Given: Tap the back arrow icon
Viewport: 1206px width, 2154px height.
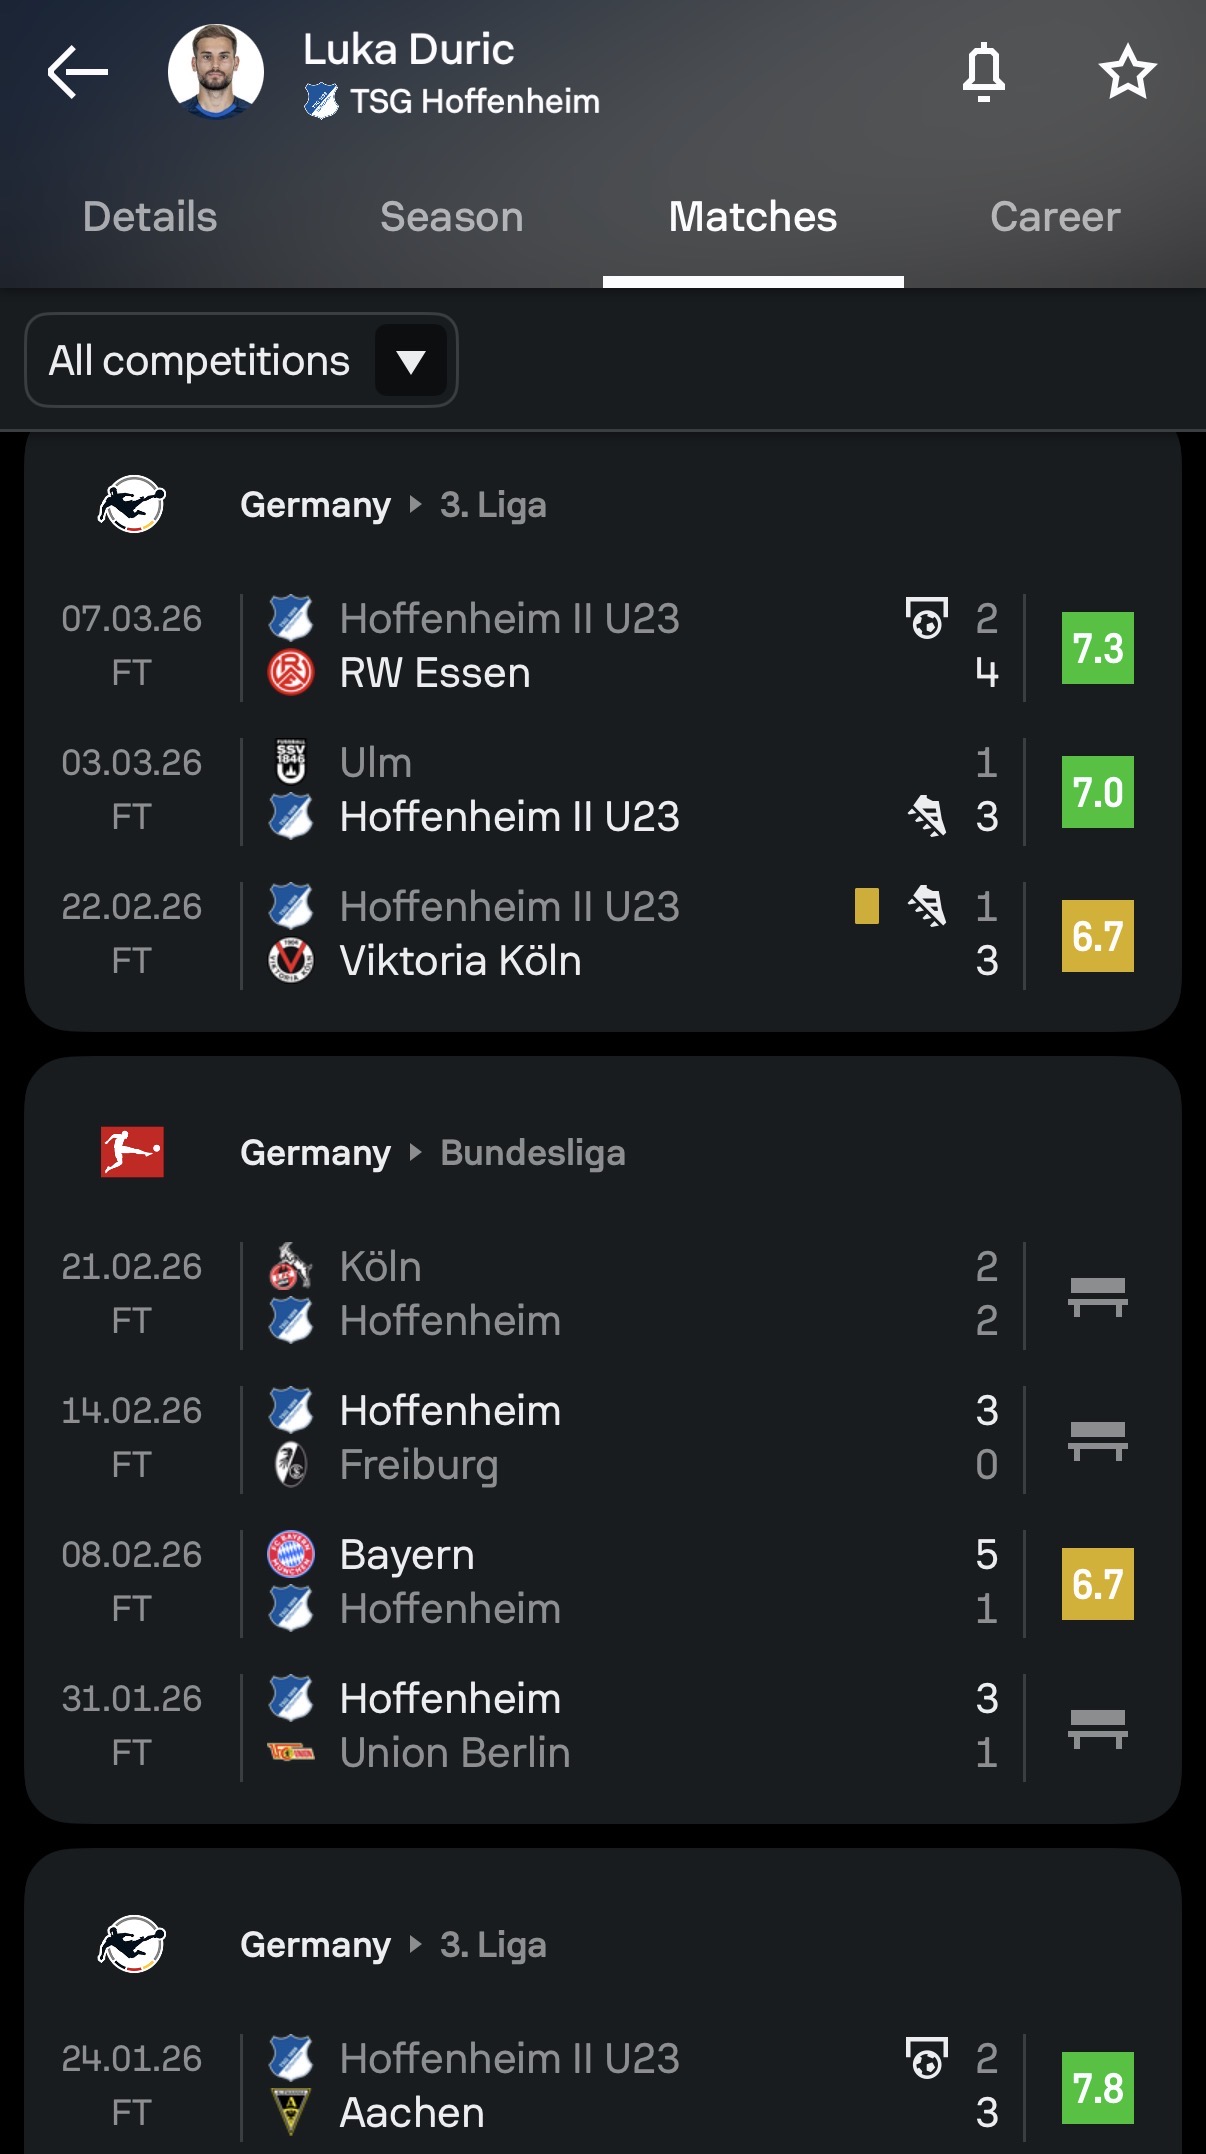Looking at the screenshot, I should point(78,72).
